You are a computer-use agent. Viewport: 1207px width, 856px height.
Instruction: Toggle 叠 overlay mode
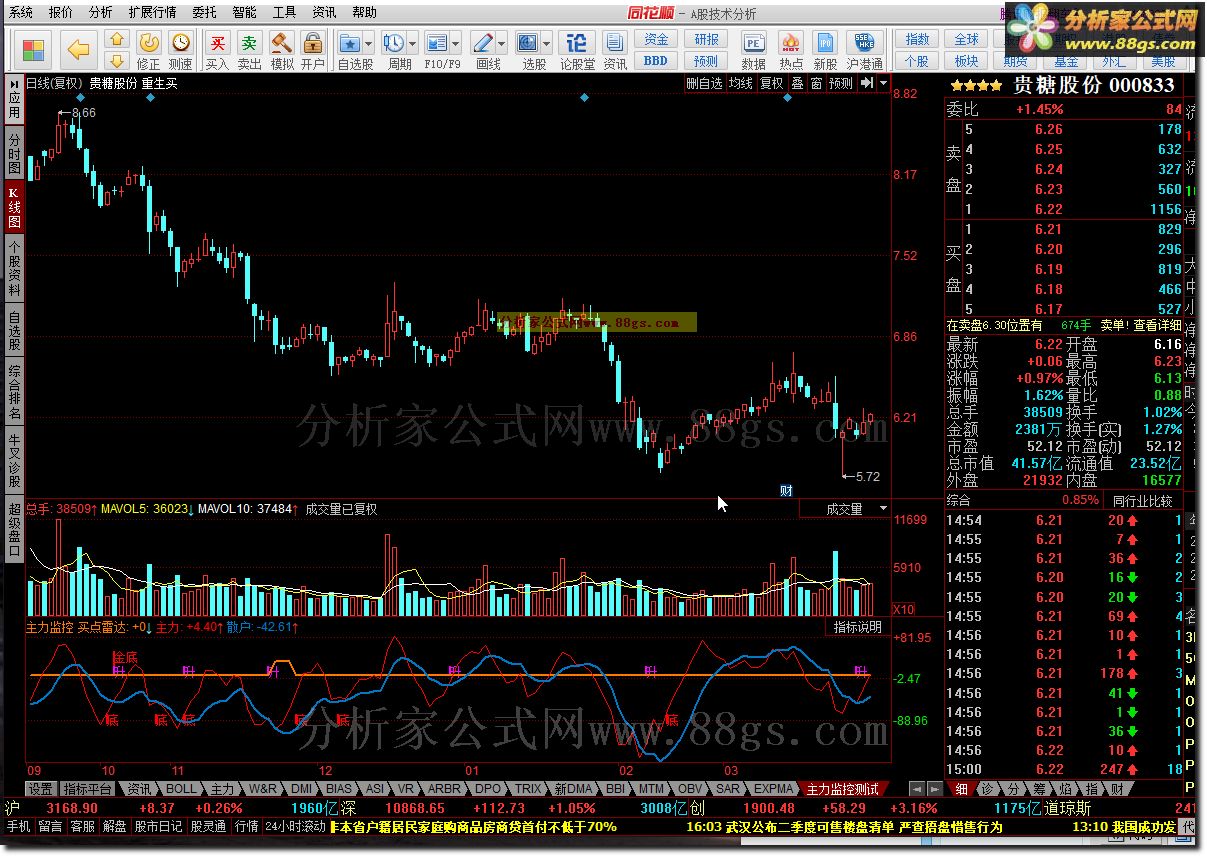[x=797, y=83]
